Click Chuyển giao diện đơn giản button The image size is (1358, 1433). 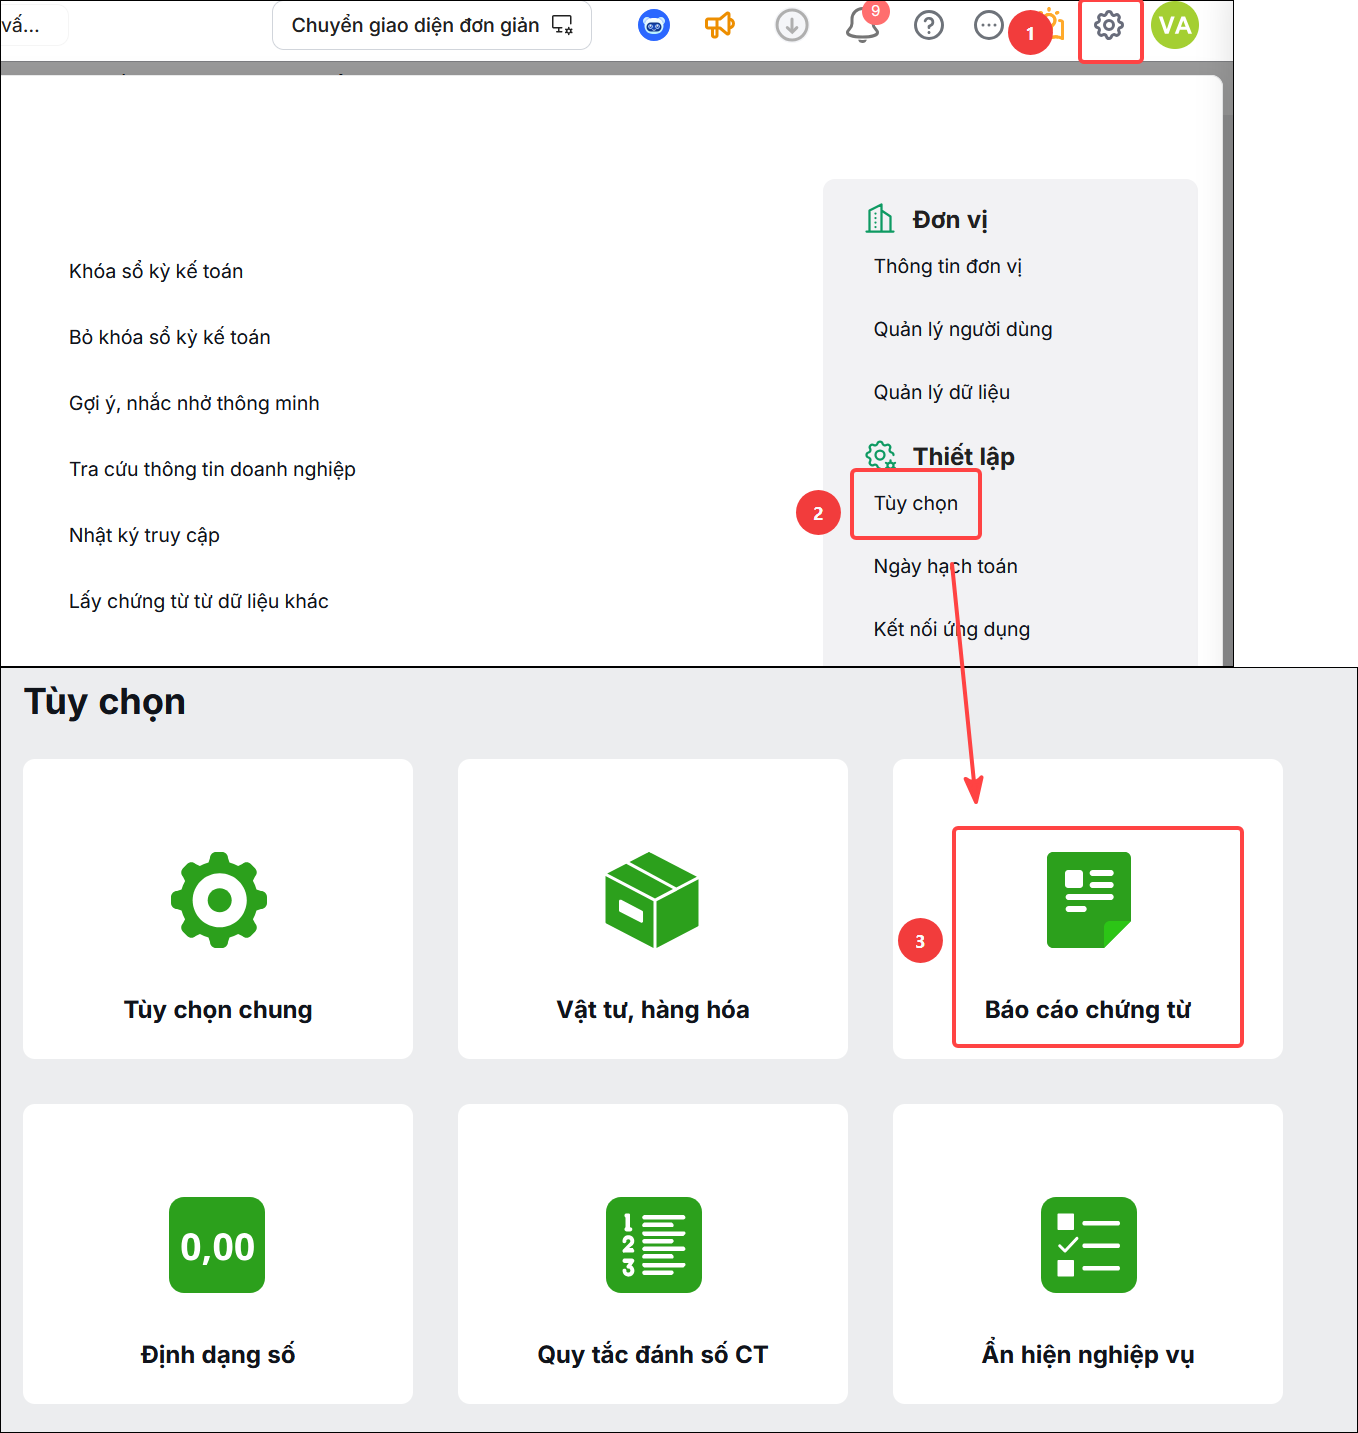[x=432, y=25]
